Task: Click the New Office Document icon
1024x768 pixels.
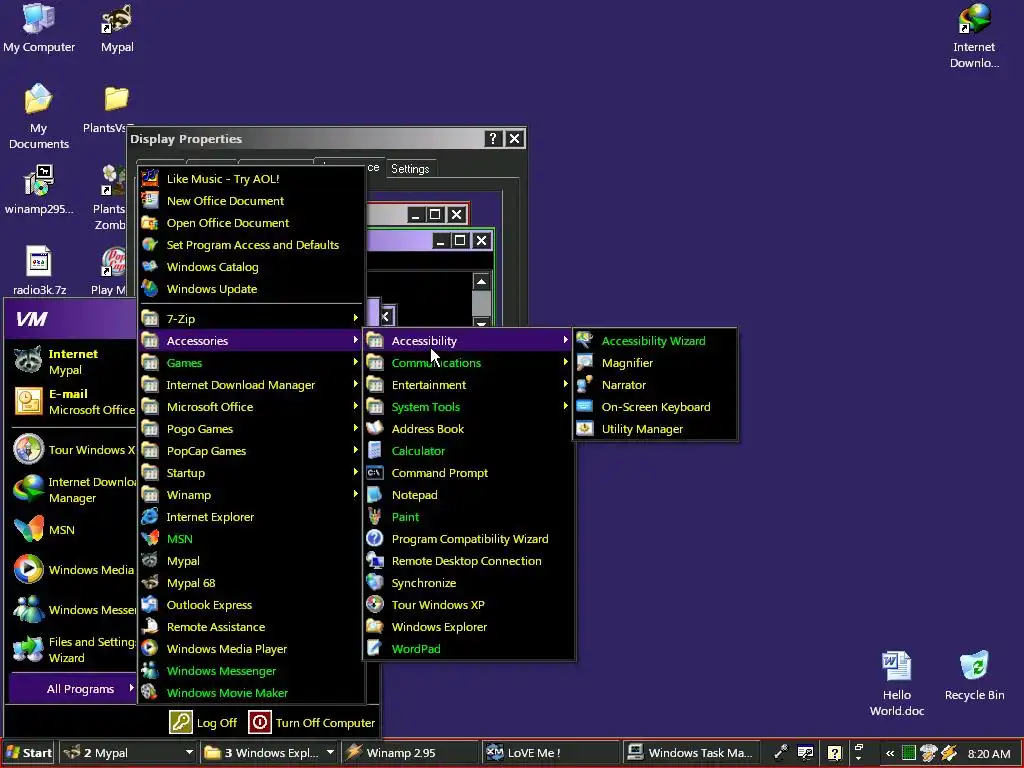Action: pyautogui.click(x=150, y=200)
